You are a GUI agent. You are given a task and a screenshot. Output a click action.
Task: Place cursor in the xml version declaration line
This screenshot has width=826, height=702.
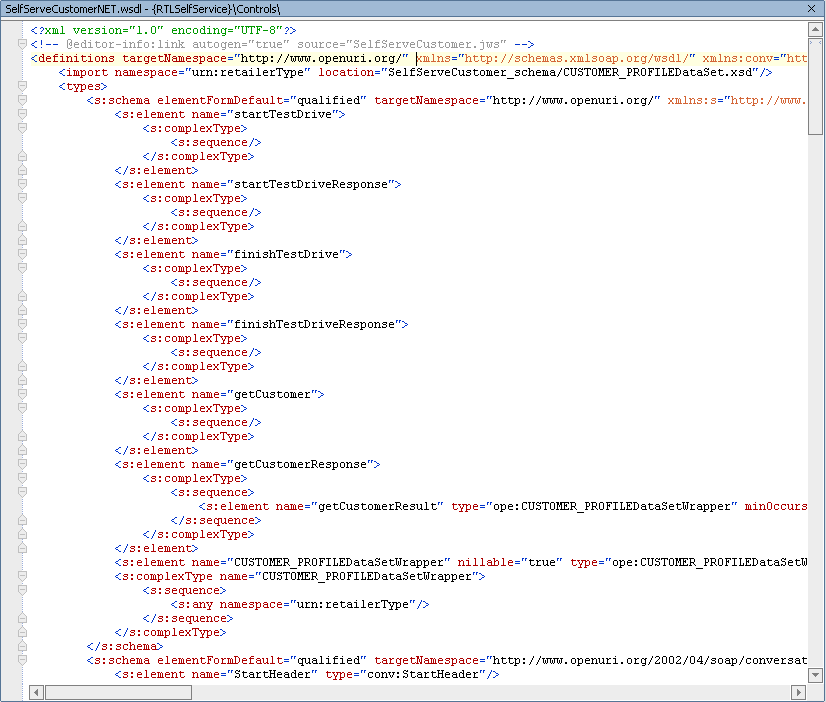pos(163,30)
